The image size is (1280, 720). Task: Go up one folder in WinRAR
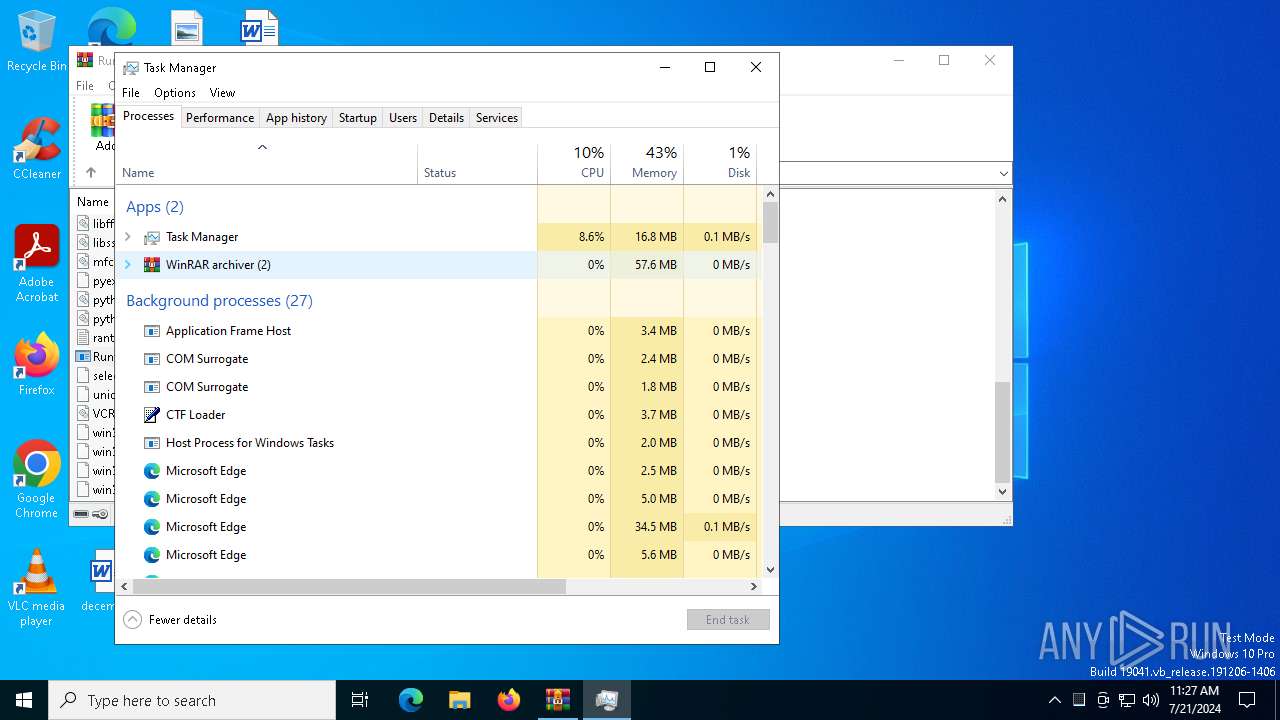(x=90, y=173)
